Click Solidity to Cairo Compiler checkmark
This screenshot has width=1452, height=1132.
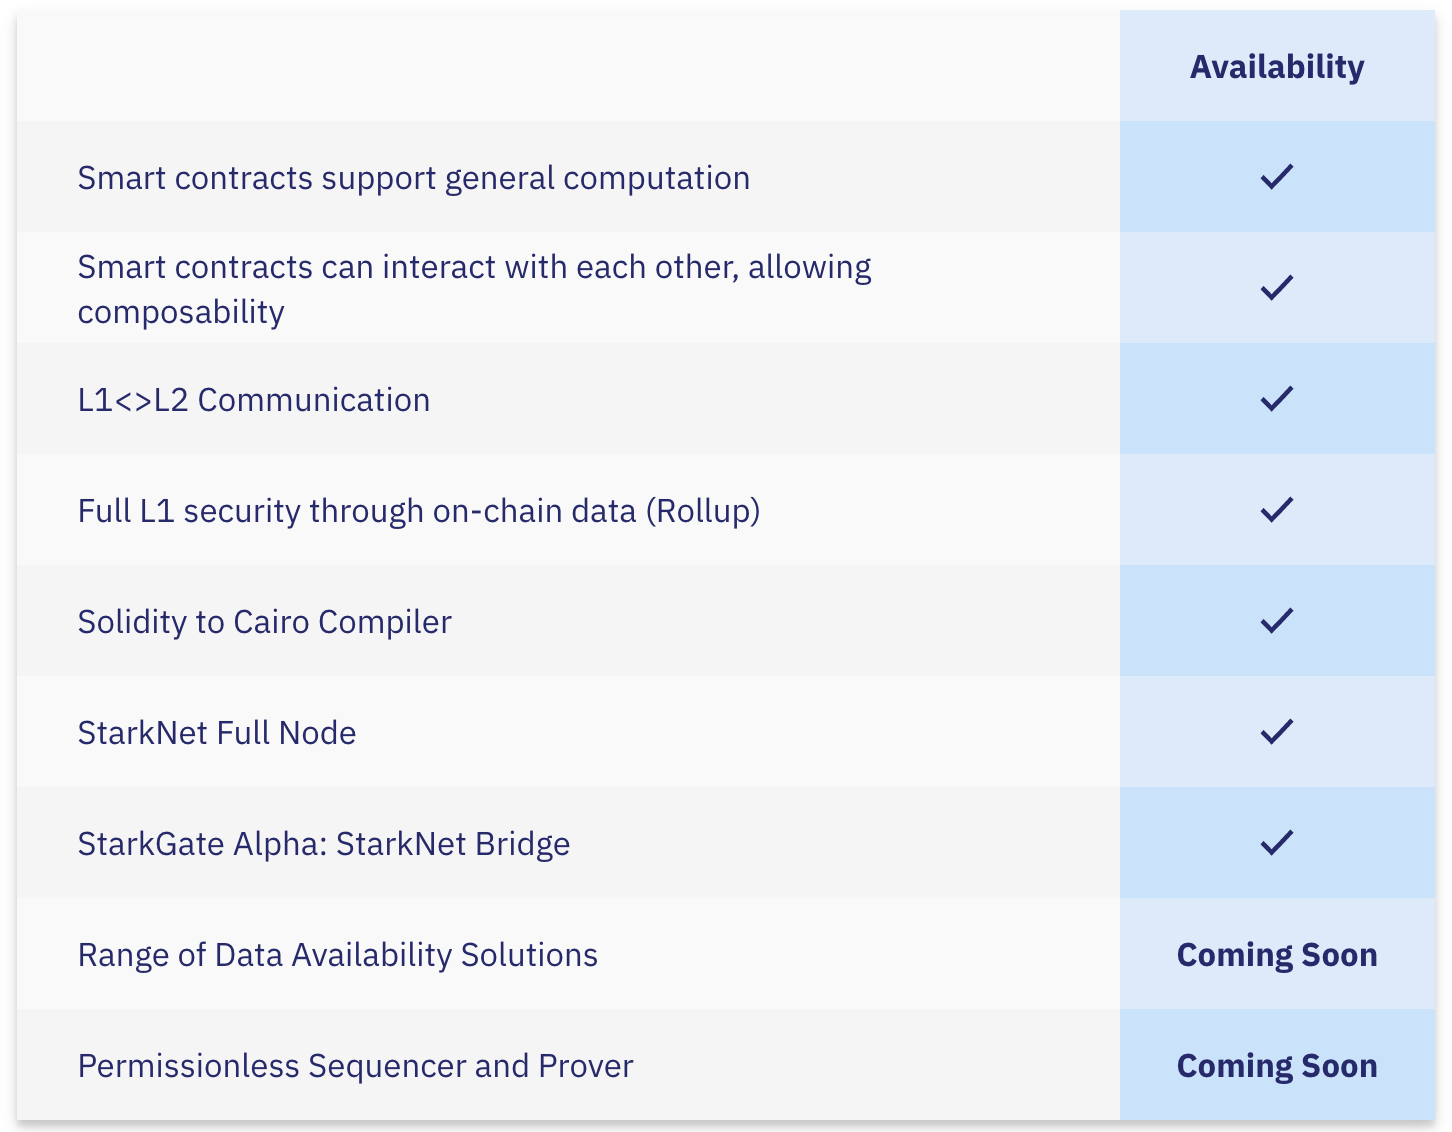point(1277,621)
